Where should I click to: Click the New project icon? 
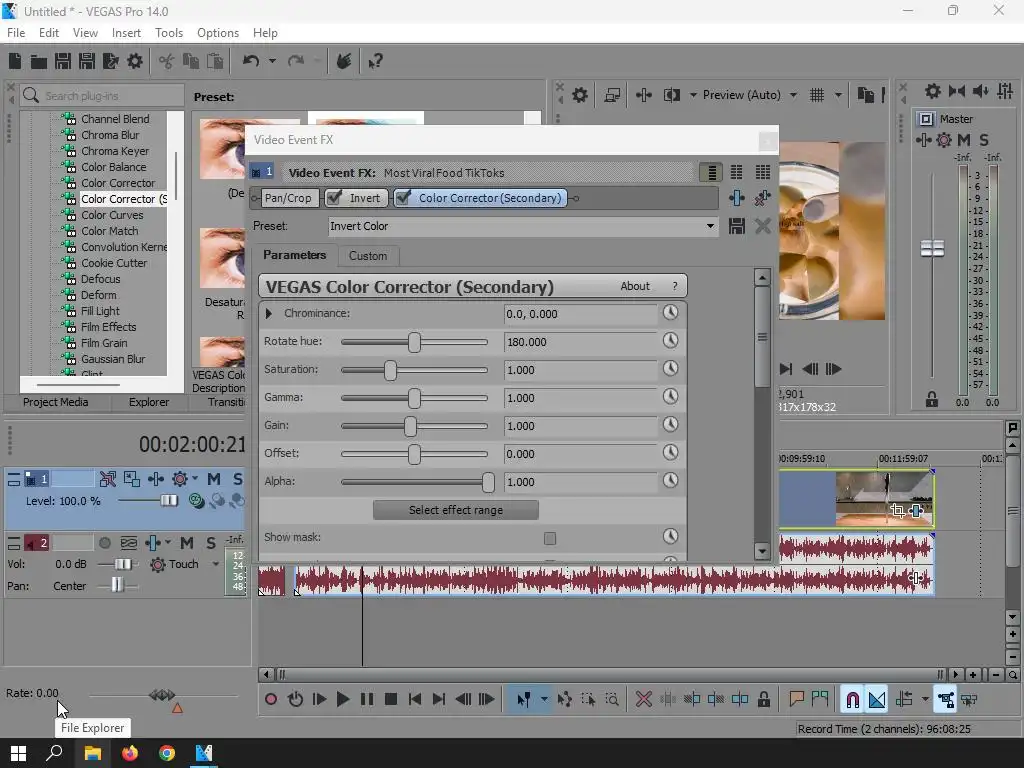[x=15, y=61]
